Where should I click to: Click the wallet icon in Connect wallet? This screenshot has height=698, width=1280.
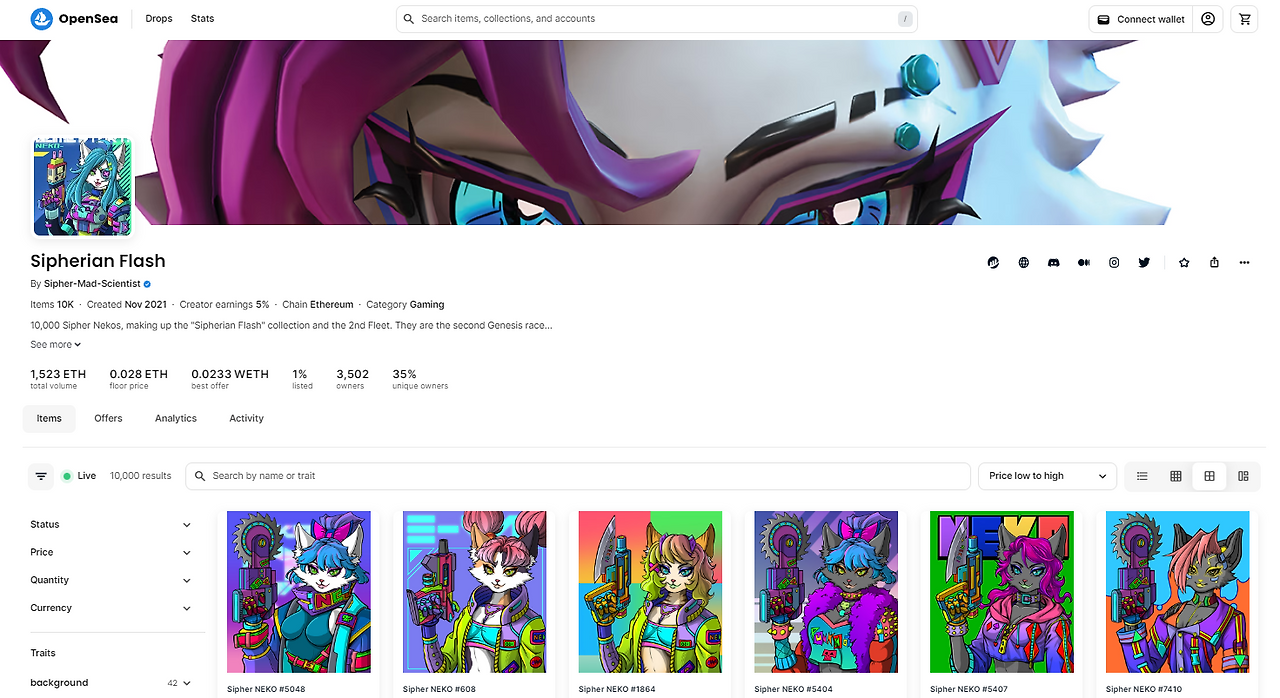1103,19
